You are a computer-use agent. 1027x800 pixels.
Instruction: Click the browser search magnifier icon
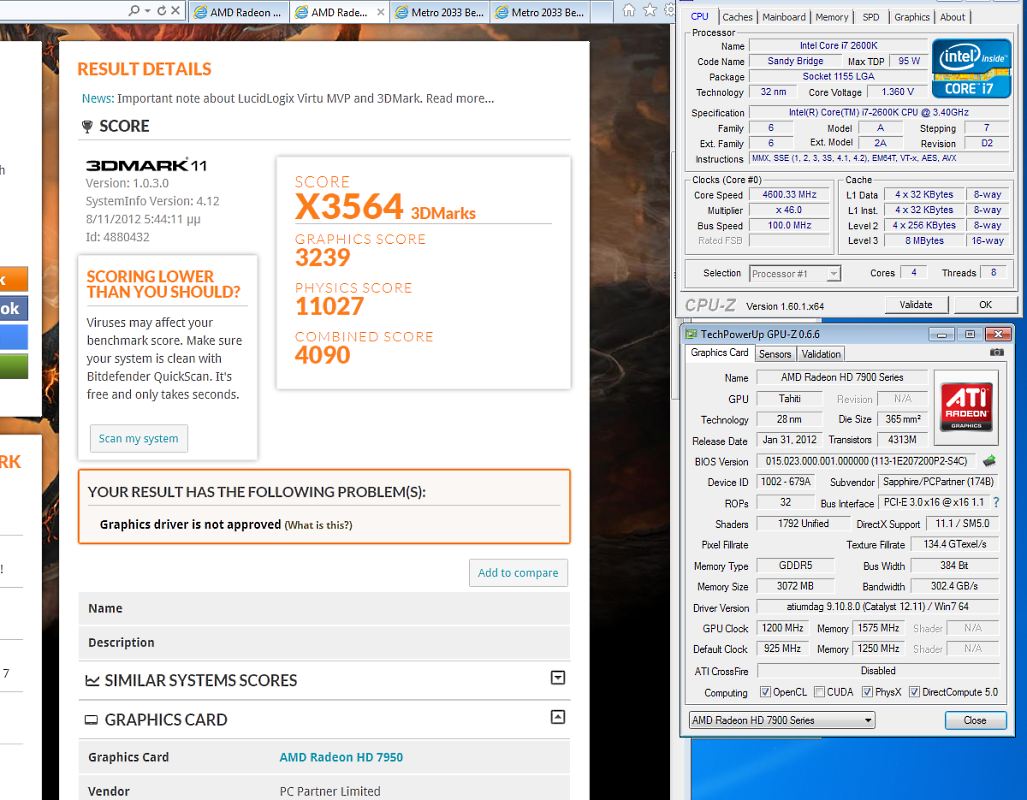click(x=134, y=10)
